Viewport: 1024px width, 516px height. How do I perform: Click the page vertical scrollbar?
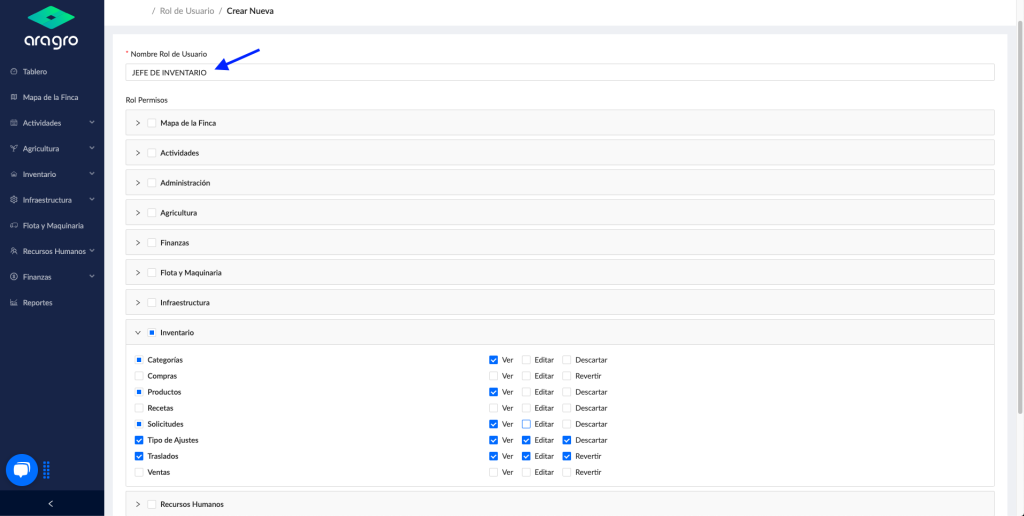click(x=1020, y=216)
